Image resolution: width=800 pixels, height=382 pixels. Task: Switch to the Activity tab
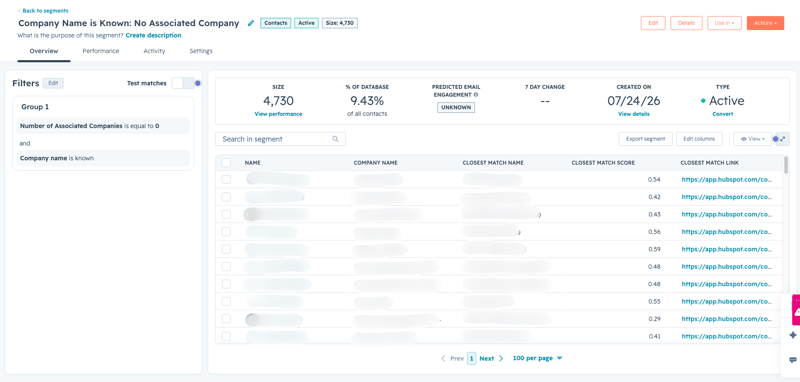pyautogui.click(x=154, y=51)
